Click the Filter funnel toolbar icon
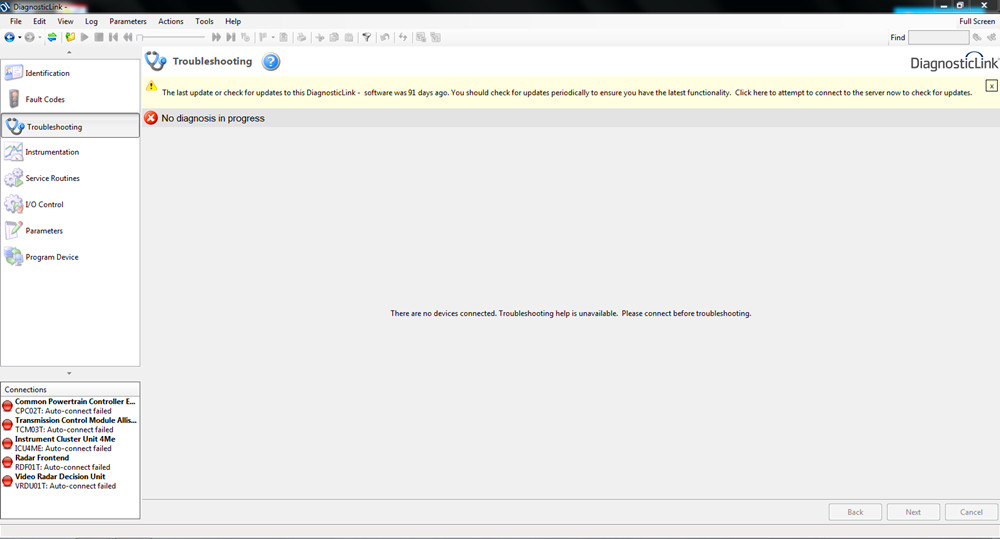Screen dimensions: 1000x539 pos(367,38)
